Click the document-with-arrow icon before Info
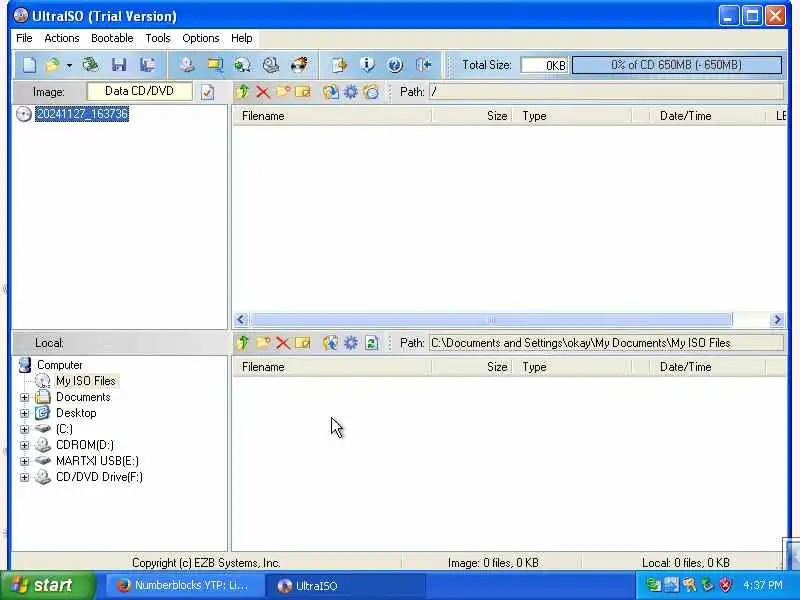800x600 pixels. tap(339, 65)
